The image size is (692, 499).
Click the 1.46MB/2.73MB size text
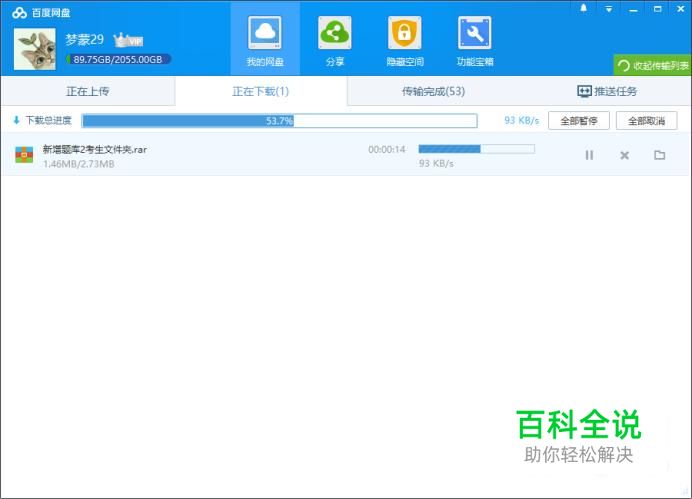point(79,164)
